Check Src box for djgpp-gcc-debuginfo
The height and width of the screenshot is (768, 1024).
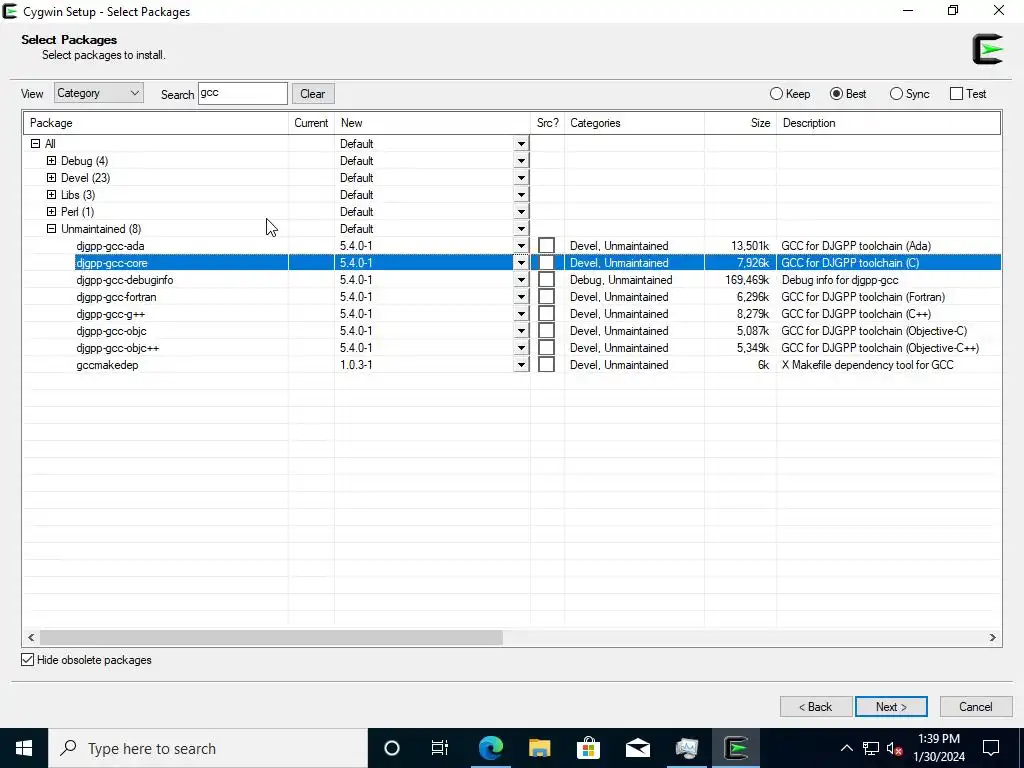point(547,280)
